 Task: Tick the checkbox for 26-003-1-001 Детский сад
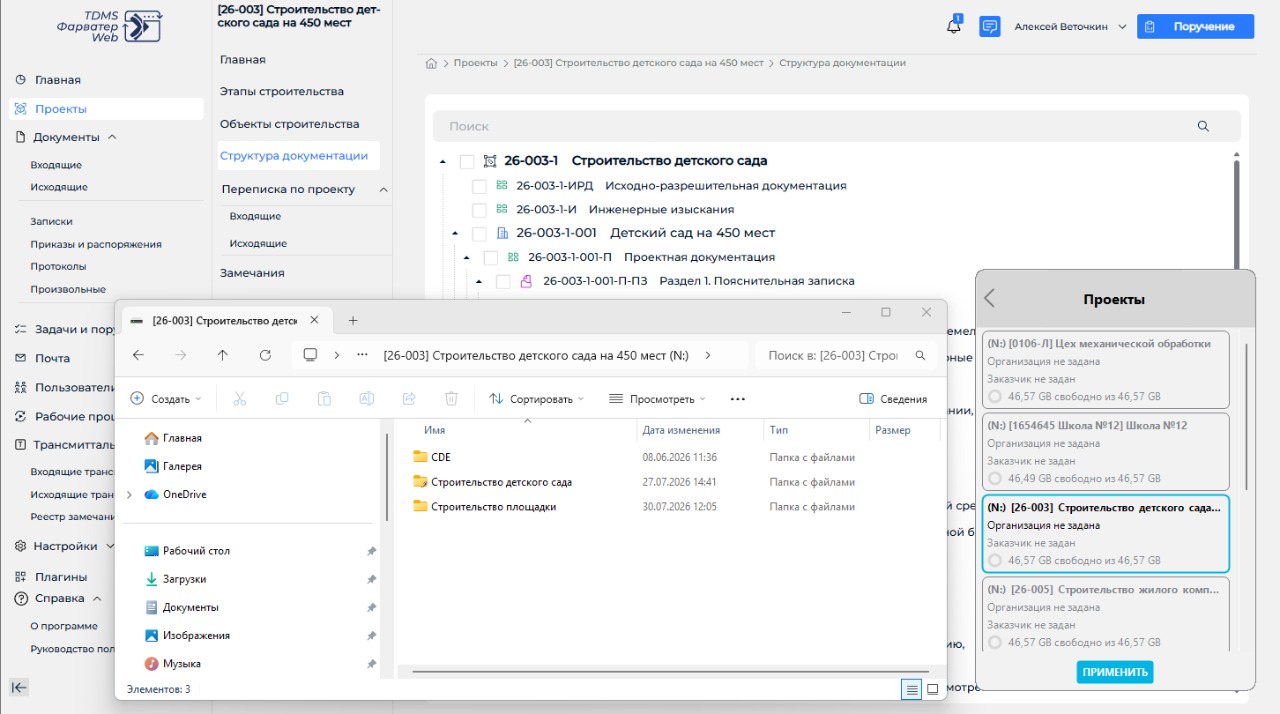pos(479,233)
